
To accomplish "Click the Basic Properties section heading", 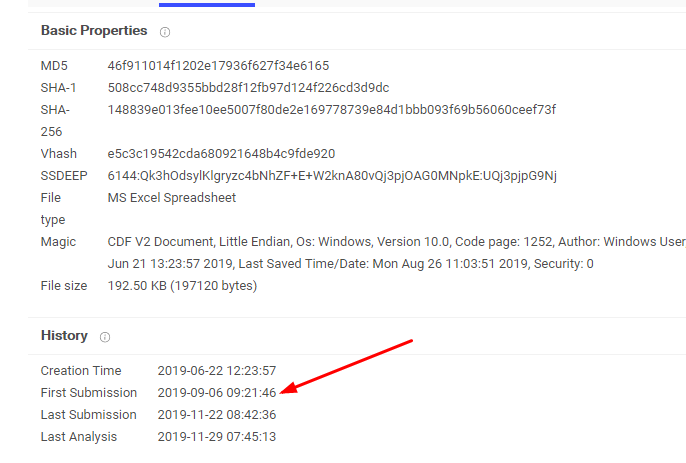I will pos(94,31).
